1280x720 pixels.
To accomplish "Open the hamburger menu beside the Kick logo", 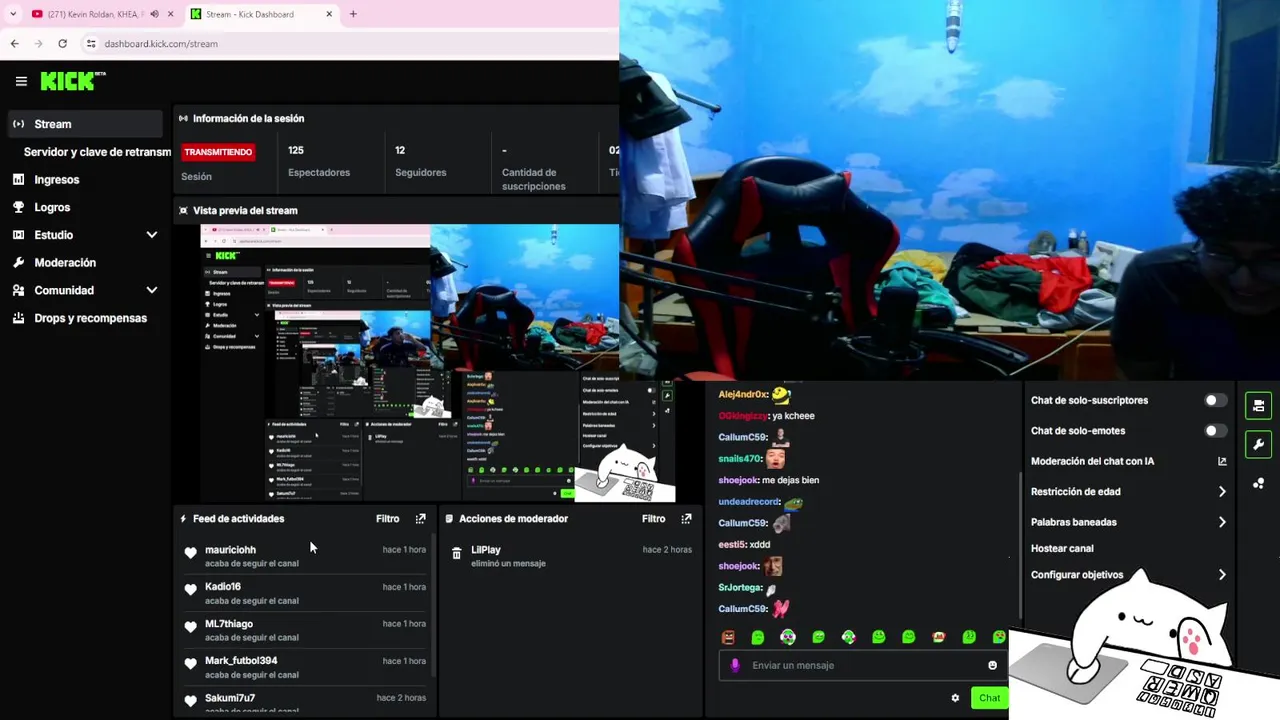I will (x=21, y=81).
